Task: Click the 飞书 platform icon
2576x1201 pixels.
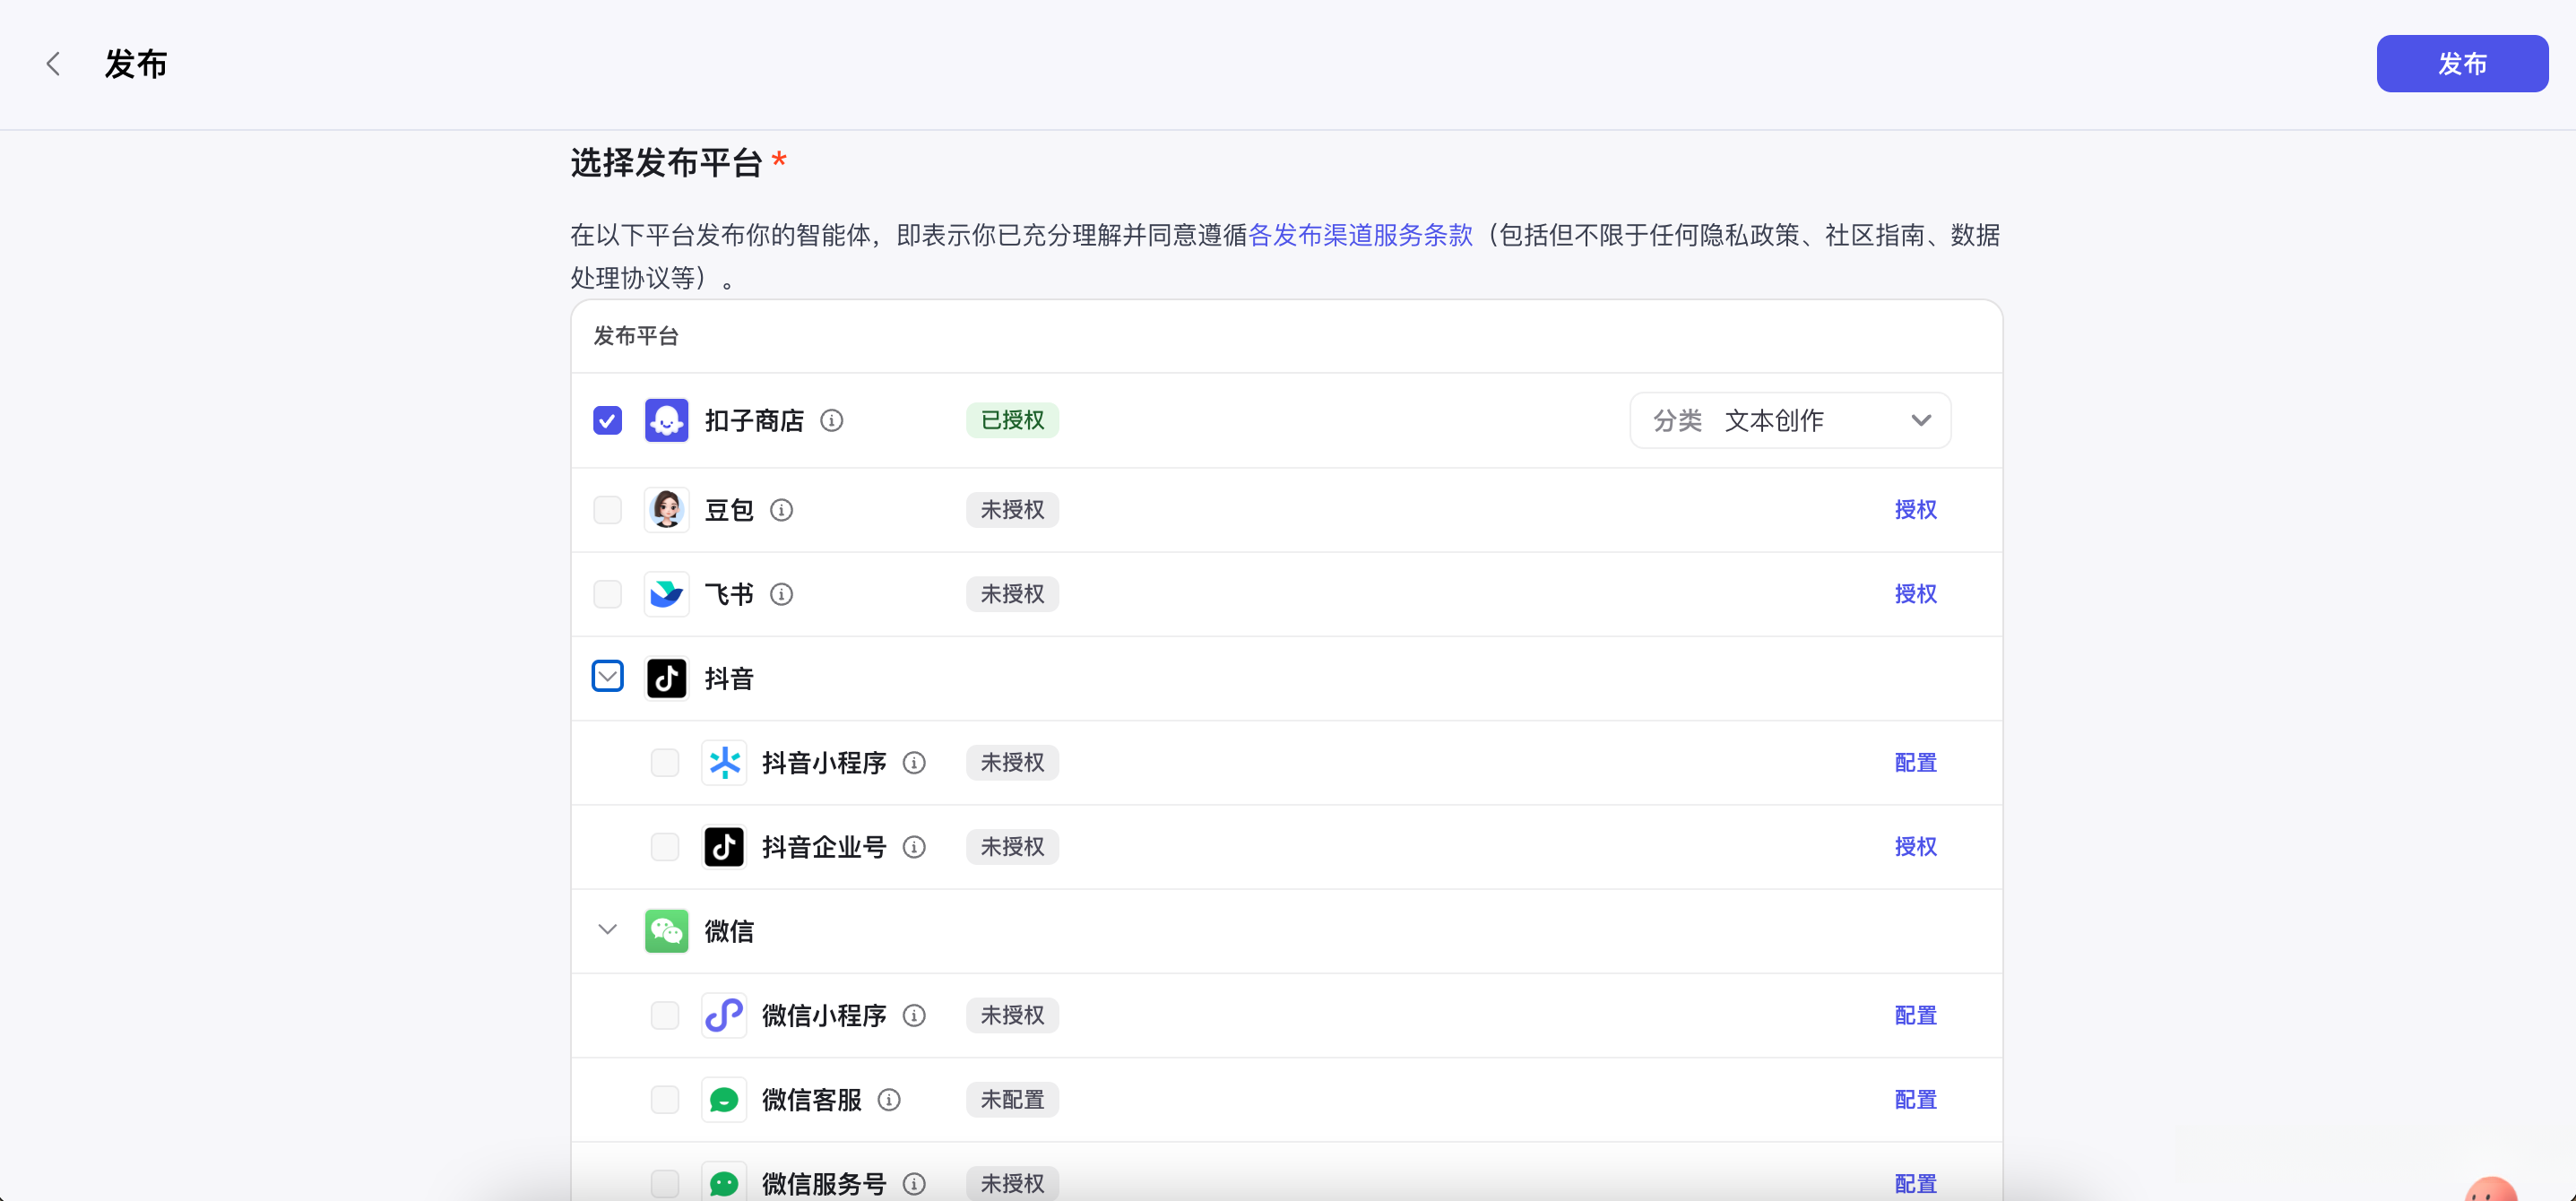Action: coord(666,593)
